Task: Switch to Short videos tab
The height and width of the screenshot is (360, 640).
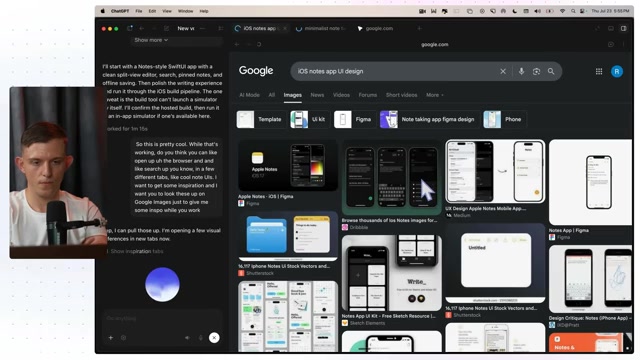Action: click(402, 95)
